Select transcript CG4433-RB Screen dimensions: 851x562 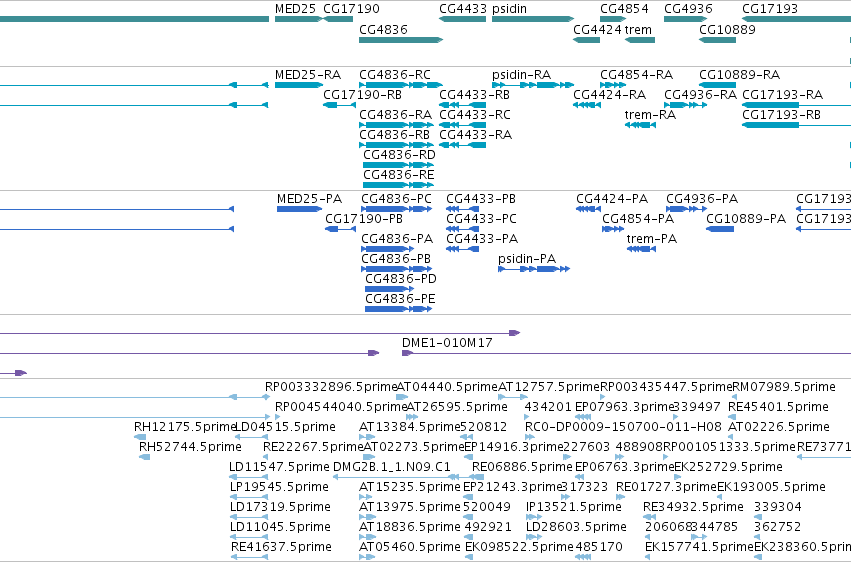click(x=474, y=94)
